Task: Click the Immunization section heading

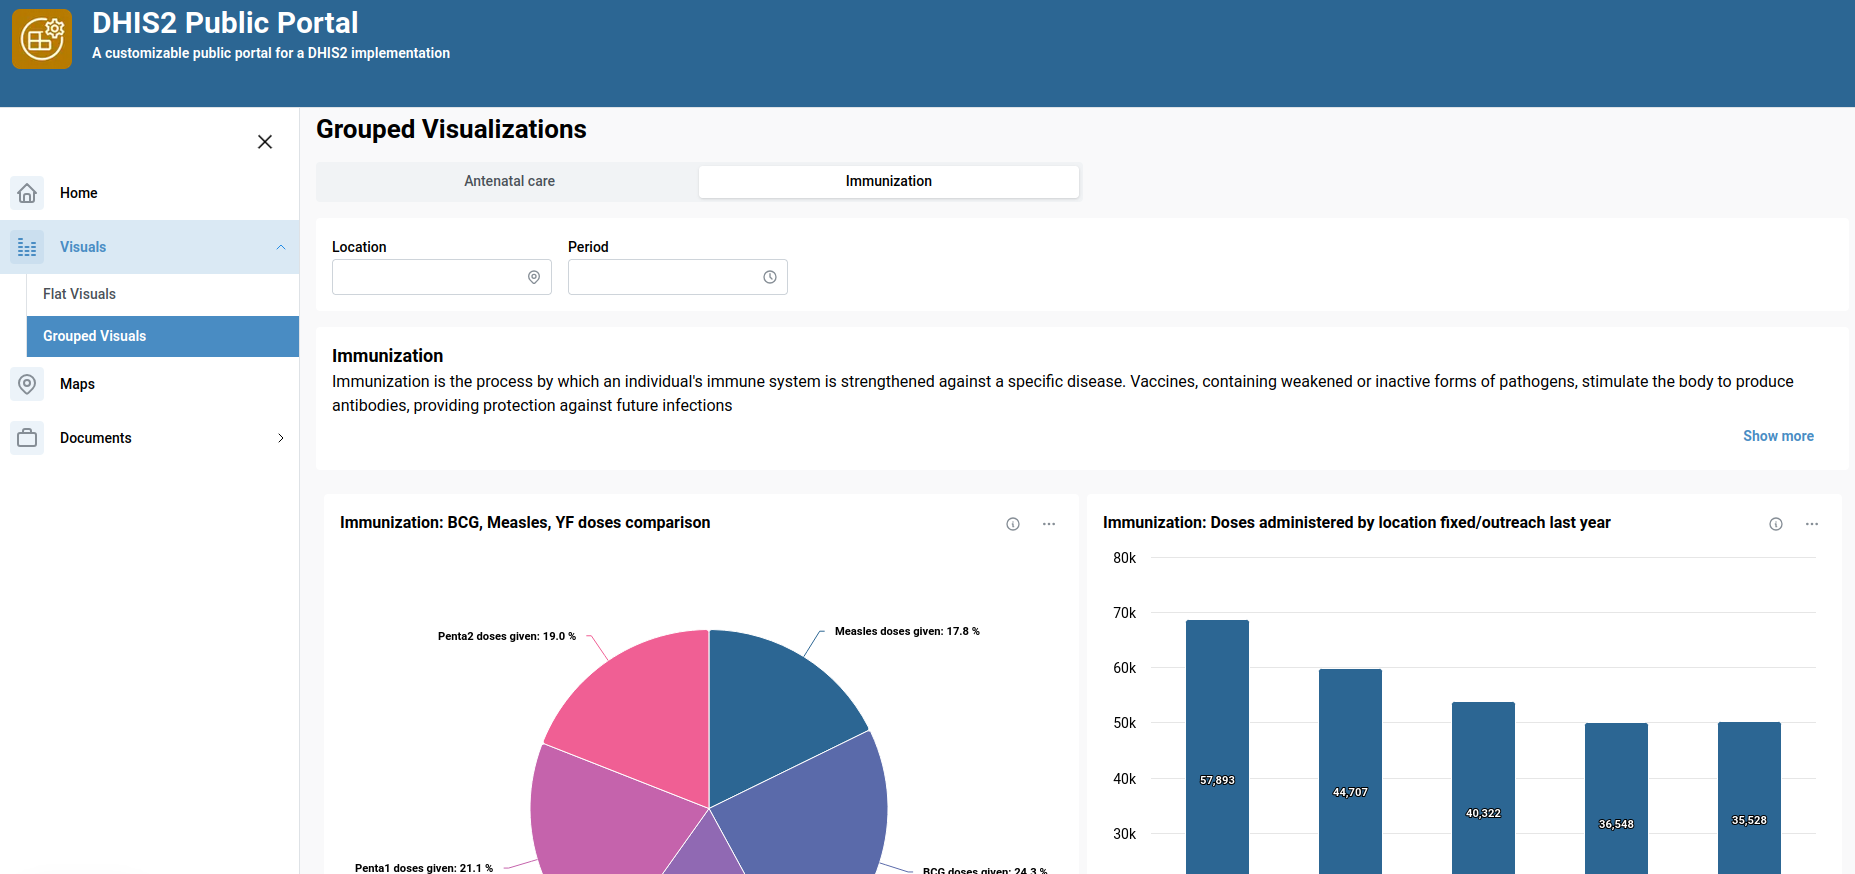Action: click(x=387, y=356)
